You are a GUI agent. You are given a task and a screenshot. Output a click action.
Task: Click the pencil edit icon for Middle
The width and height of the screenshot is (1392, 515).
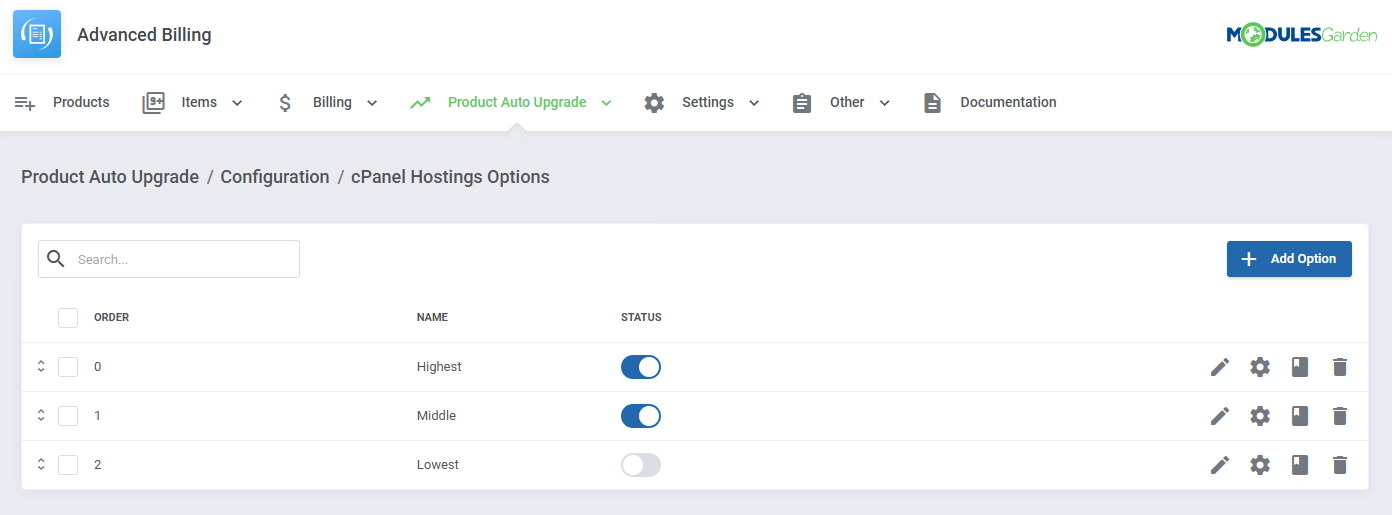tap(1219, 416)
